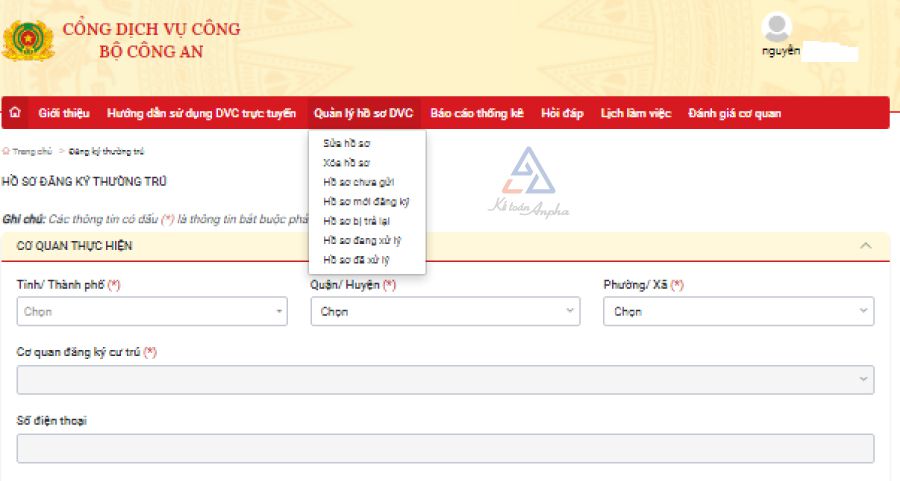
Task: Open the Tỉnh/ Thành phố dropdown
Action: point(152,311)
